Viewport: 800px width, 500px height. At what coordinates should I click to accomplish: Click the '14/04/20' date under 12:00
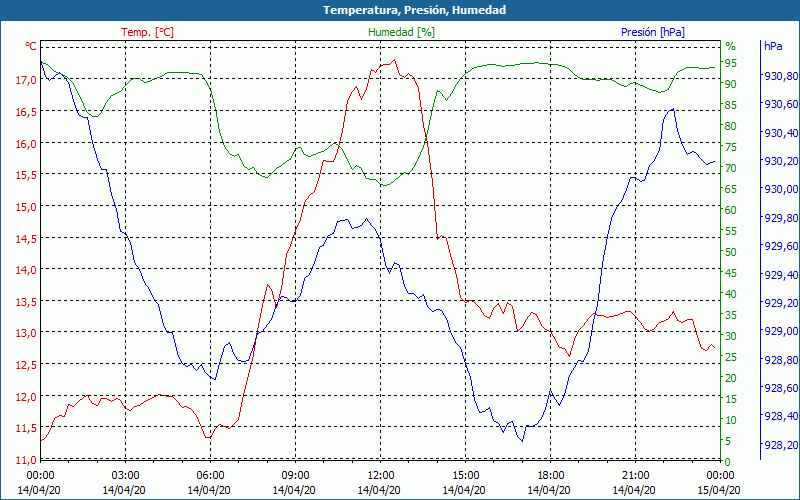pos(379,490)
